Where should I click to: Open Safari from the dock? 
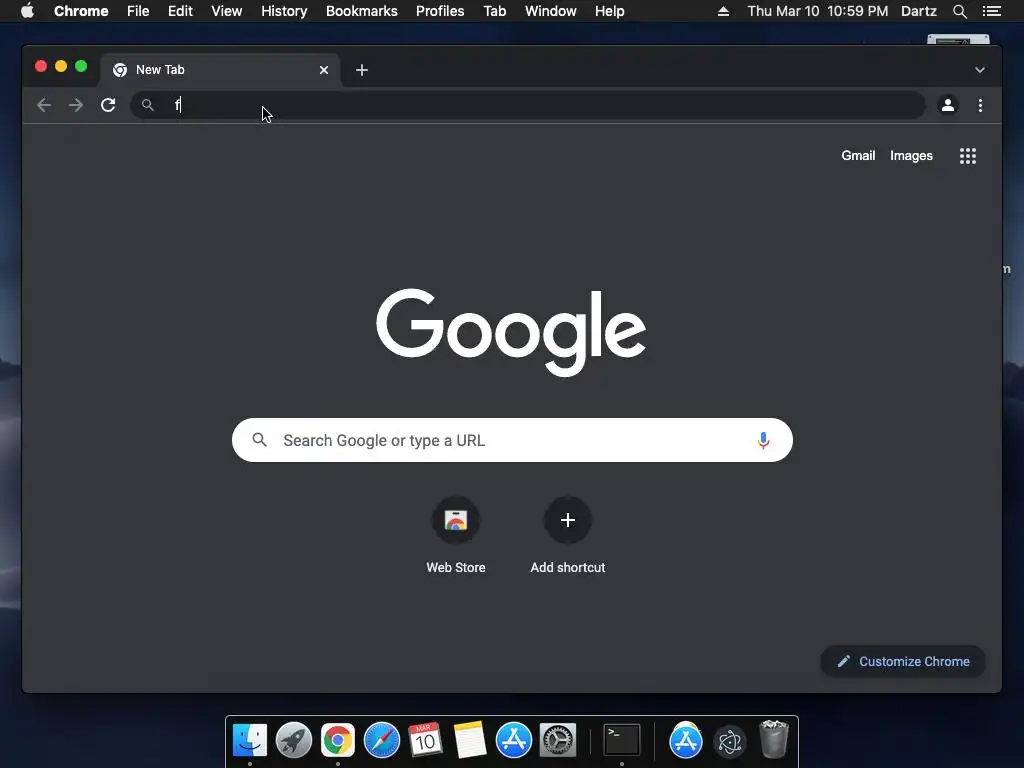[381, 741]
